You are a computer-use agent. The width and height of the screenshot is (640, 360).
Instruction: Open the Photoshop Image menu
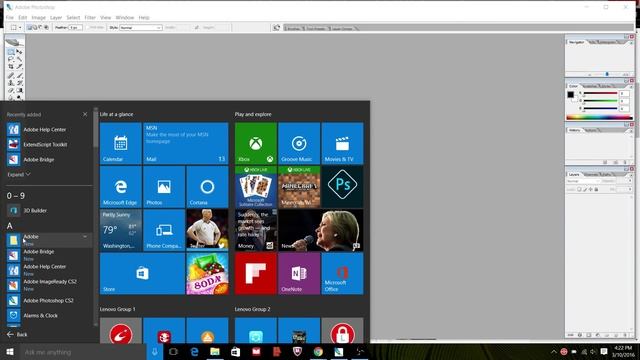point(39,18)
